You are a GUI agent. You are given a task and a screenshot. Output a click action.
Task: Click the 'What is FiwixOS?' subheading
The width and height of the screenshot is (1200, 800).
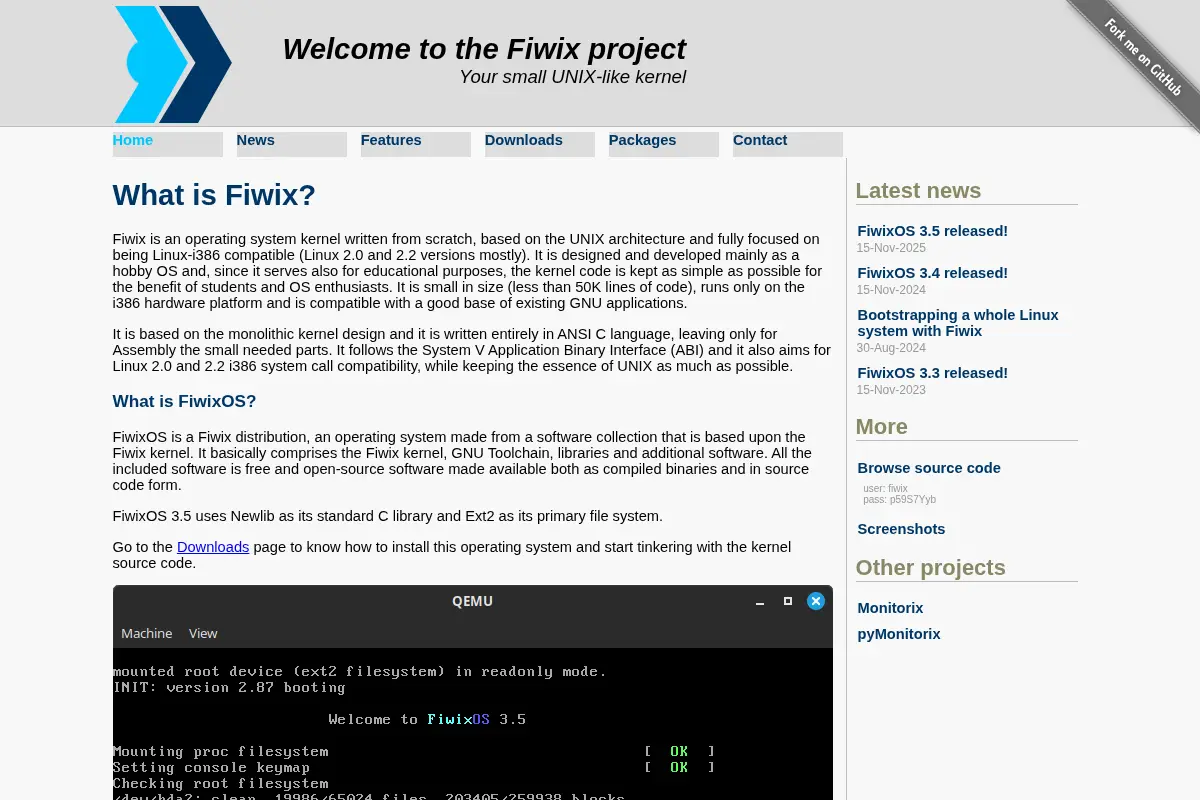tap(184, 402)
